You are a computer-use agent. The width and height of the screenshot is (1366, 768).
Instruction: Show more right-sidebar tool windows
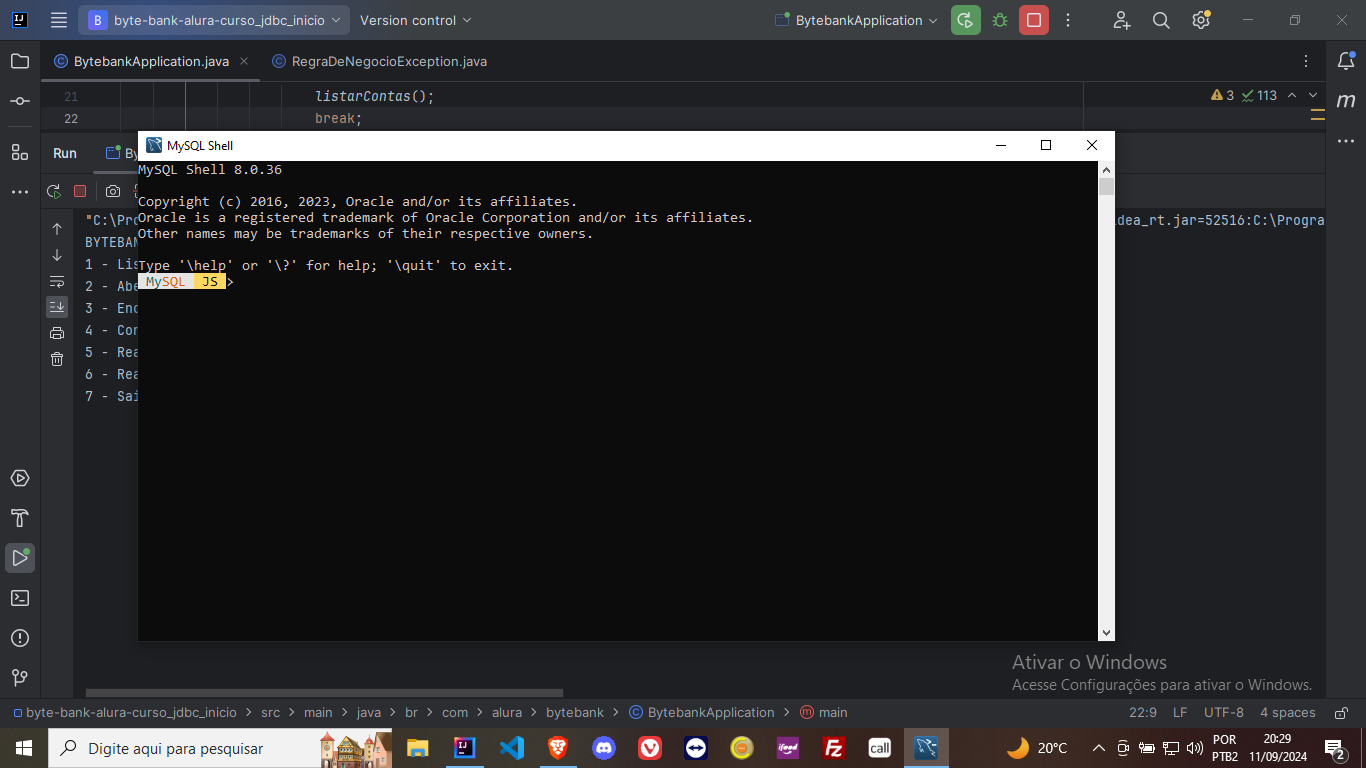click(x=1346, y=141)
